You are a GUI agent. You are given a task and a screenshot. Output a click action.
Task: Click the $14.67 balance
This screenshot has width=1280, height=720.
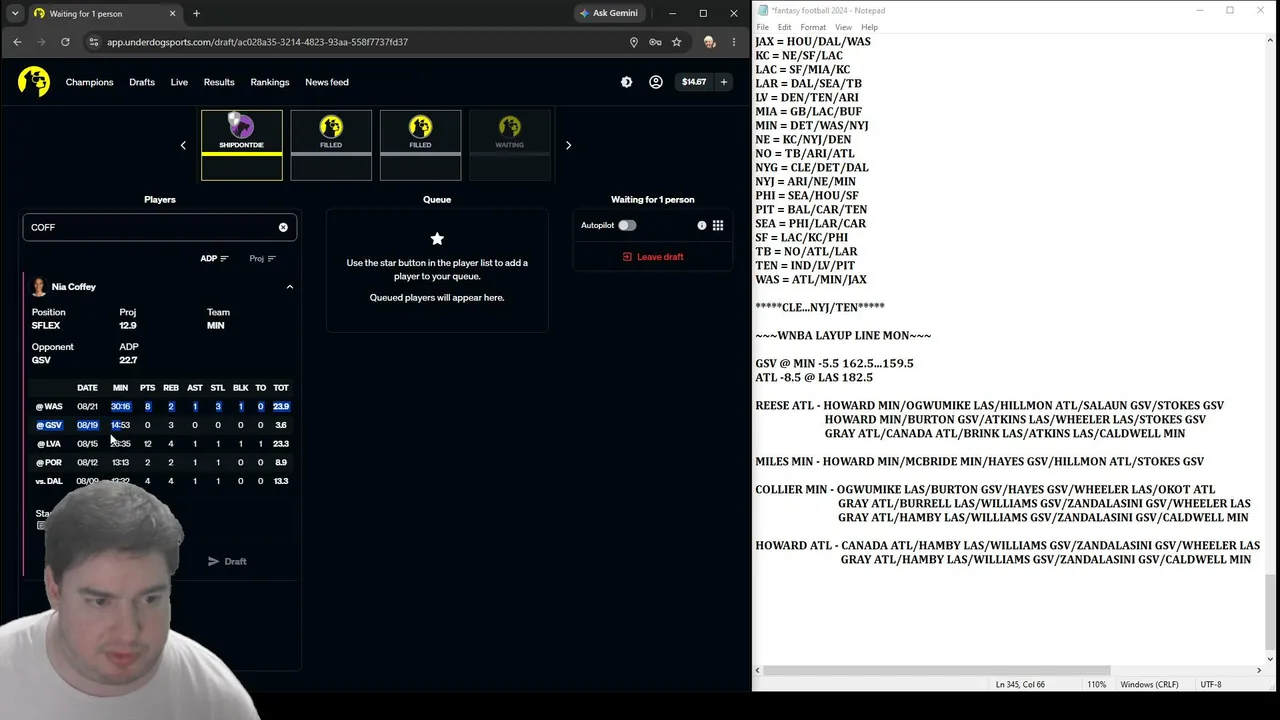[x=694, y=82]
